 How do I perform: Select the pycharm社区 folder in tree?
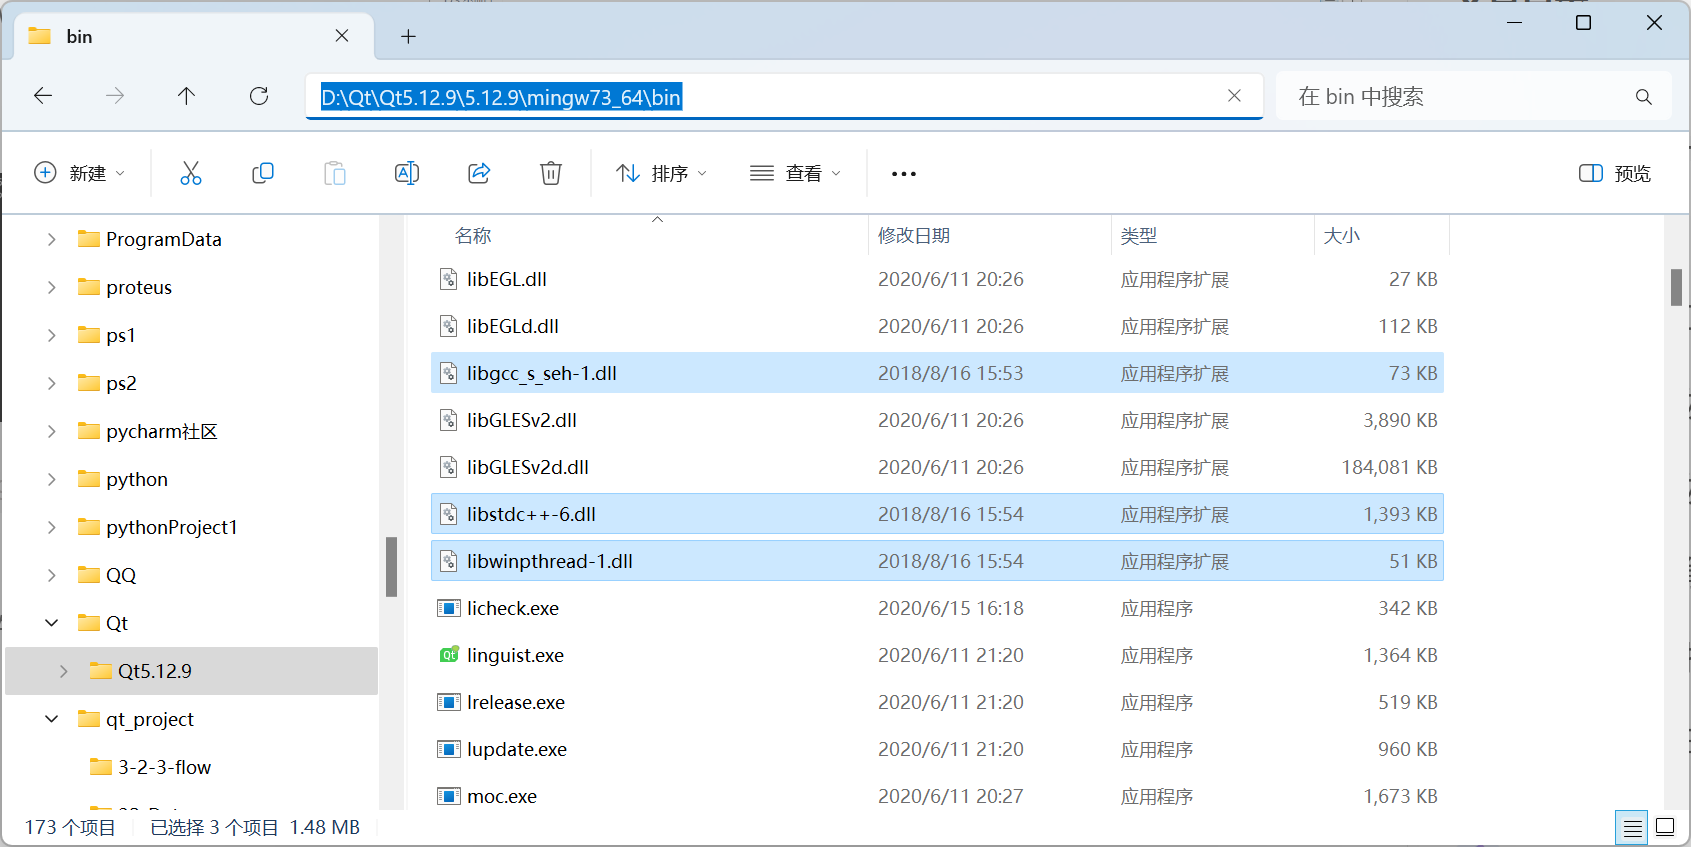point(162,431)
